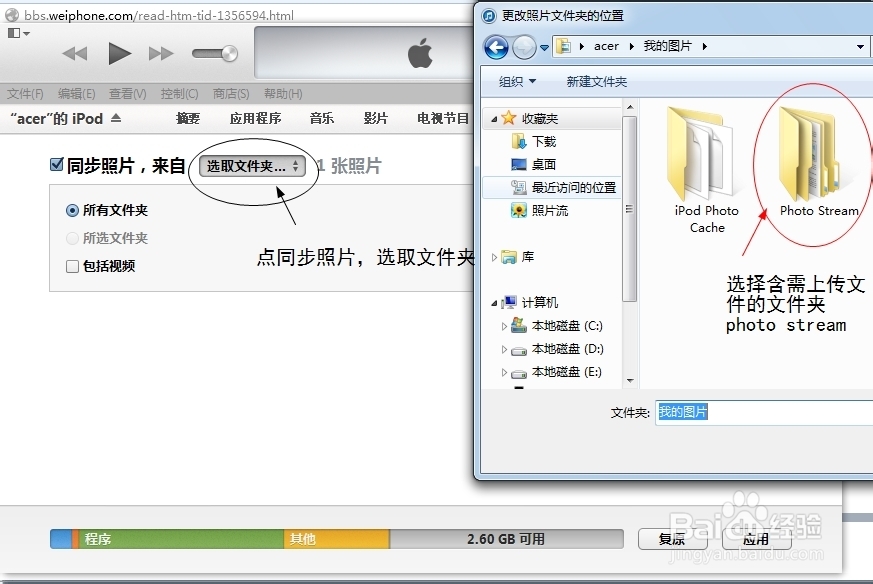Image resolution: width=873 pixels, height=584 pixels.
Task: Select the iPod Photo Cache folder
Action: pos(706,170)
